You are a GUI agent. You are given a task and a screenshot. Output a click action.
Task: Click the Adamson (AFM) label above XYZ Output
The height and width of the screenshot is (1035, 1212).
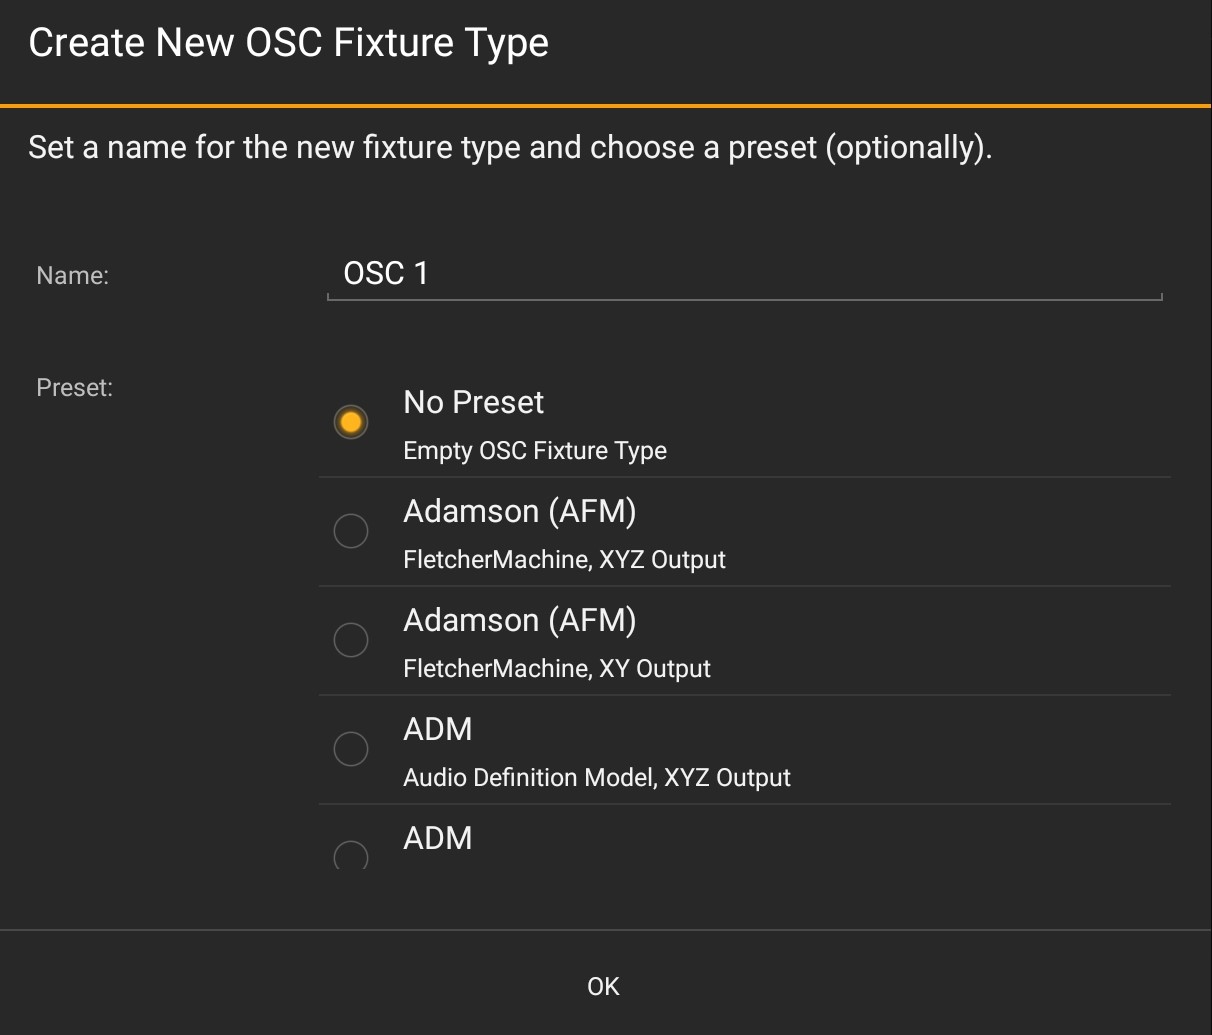tap(519, 511)
